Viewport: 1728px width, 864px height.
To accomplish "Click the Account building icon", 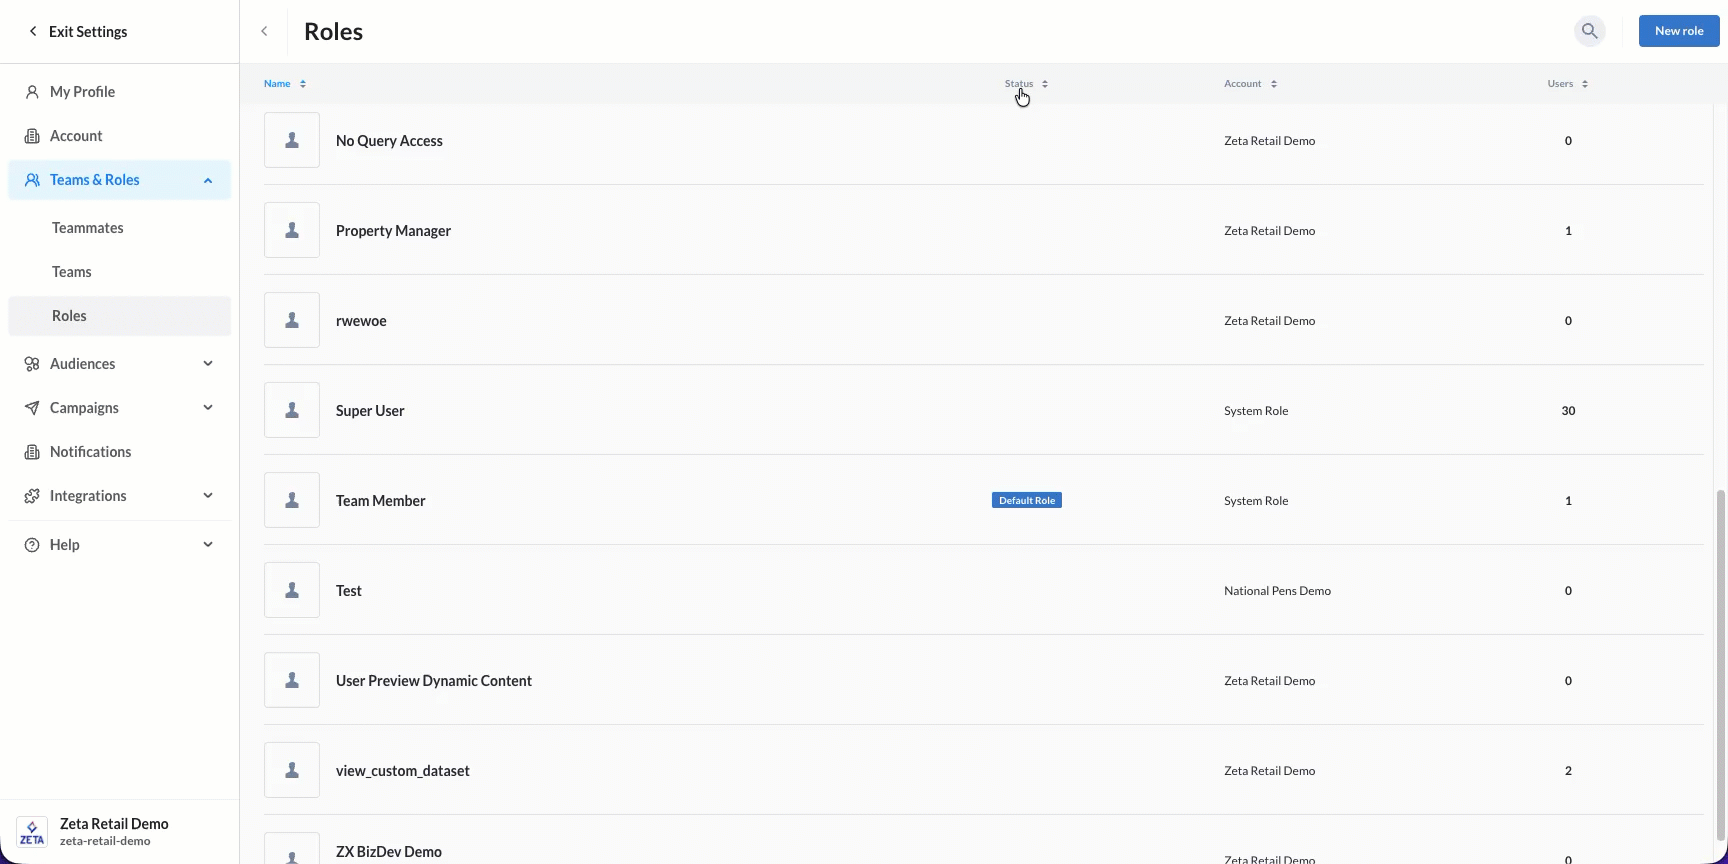I will click(x=32, y=136).
